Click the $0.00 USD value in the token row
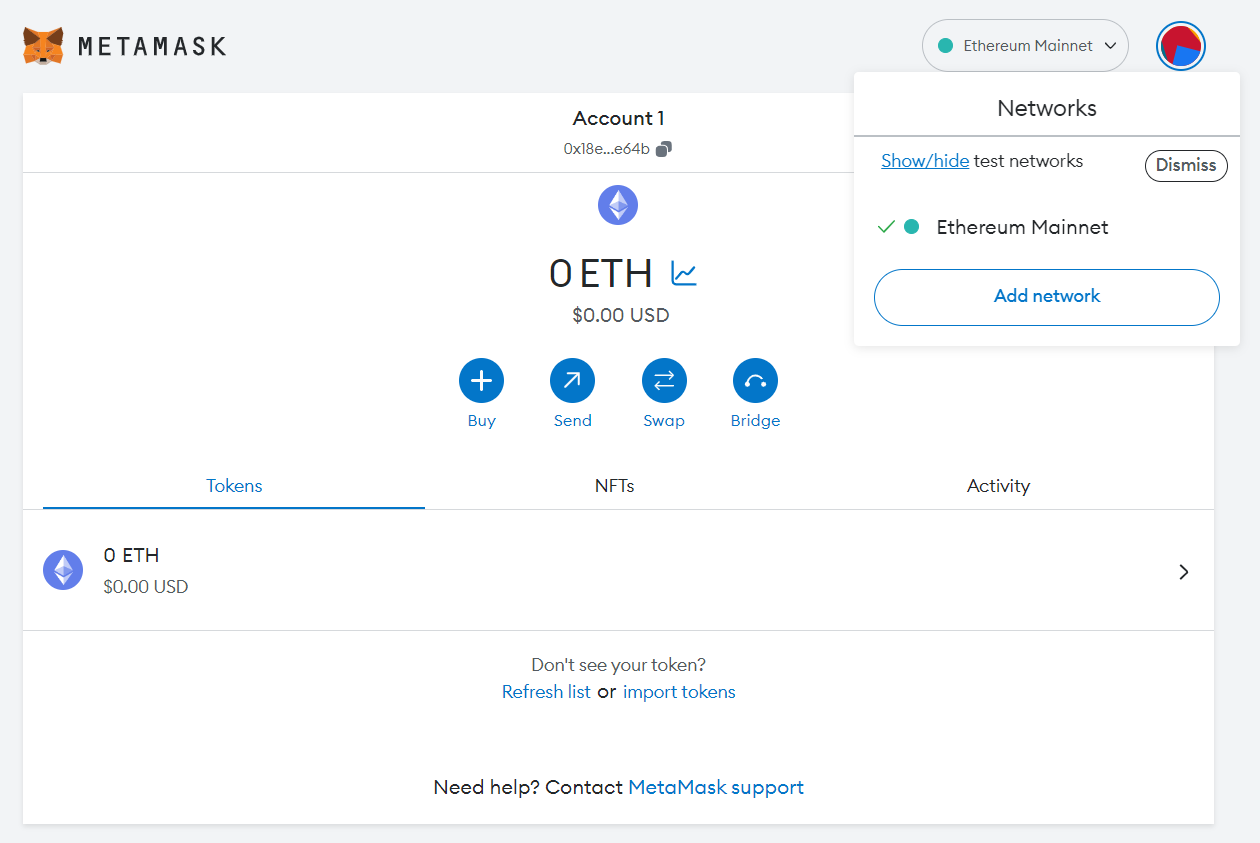 coord(146,587)
